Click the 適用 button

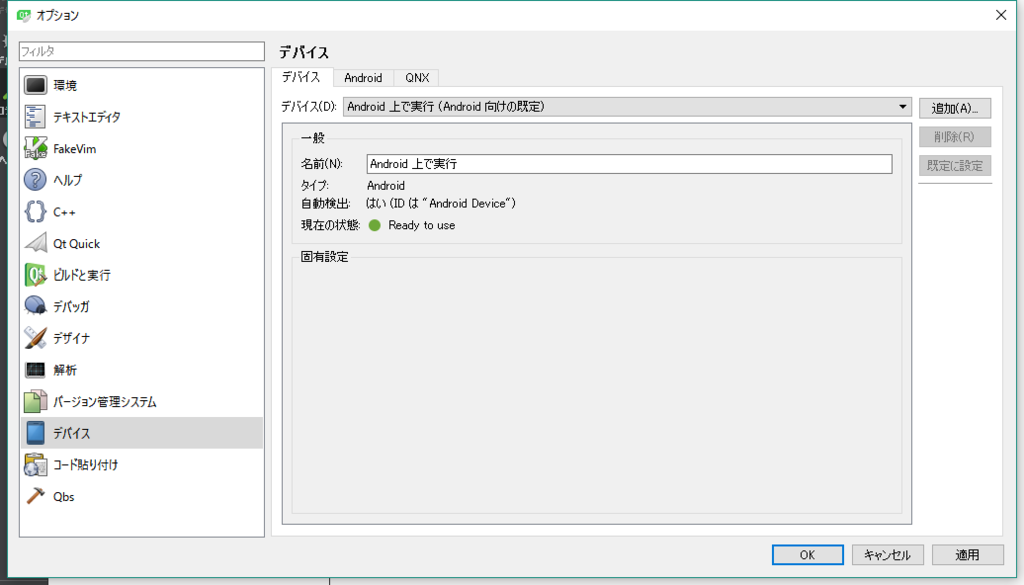pyautogui.click(x=967, y=555)
